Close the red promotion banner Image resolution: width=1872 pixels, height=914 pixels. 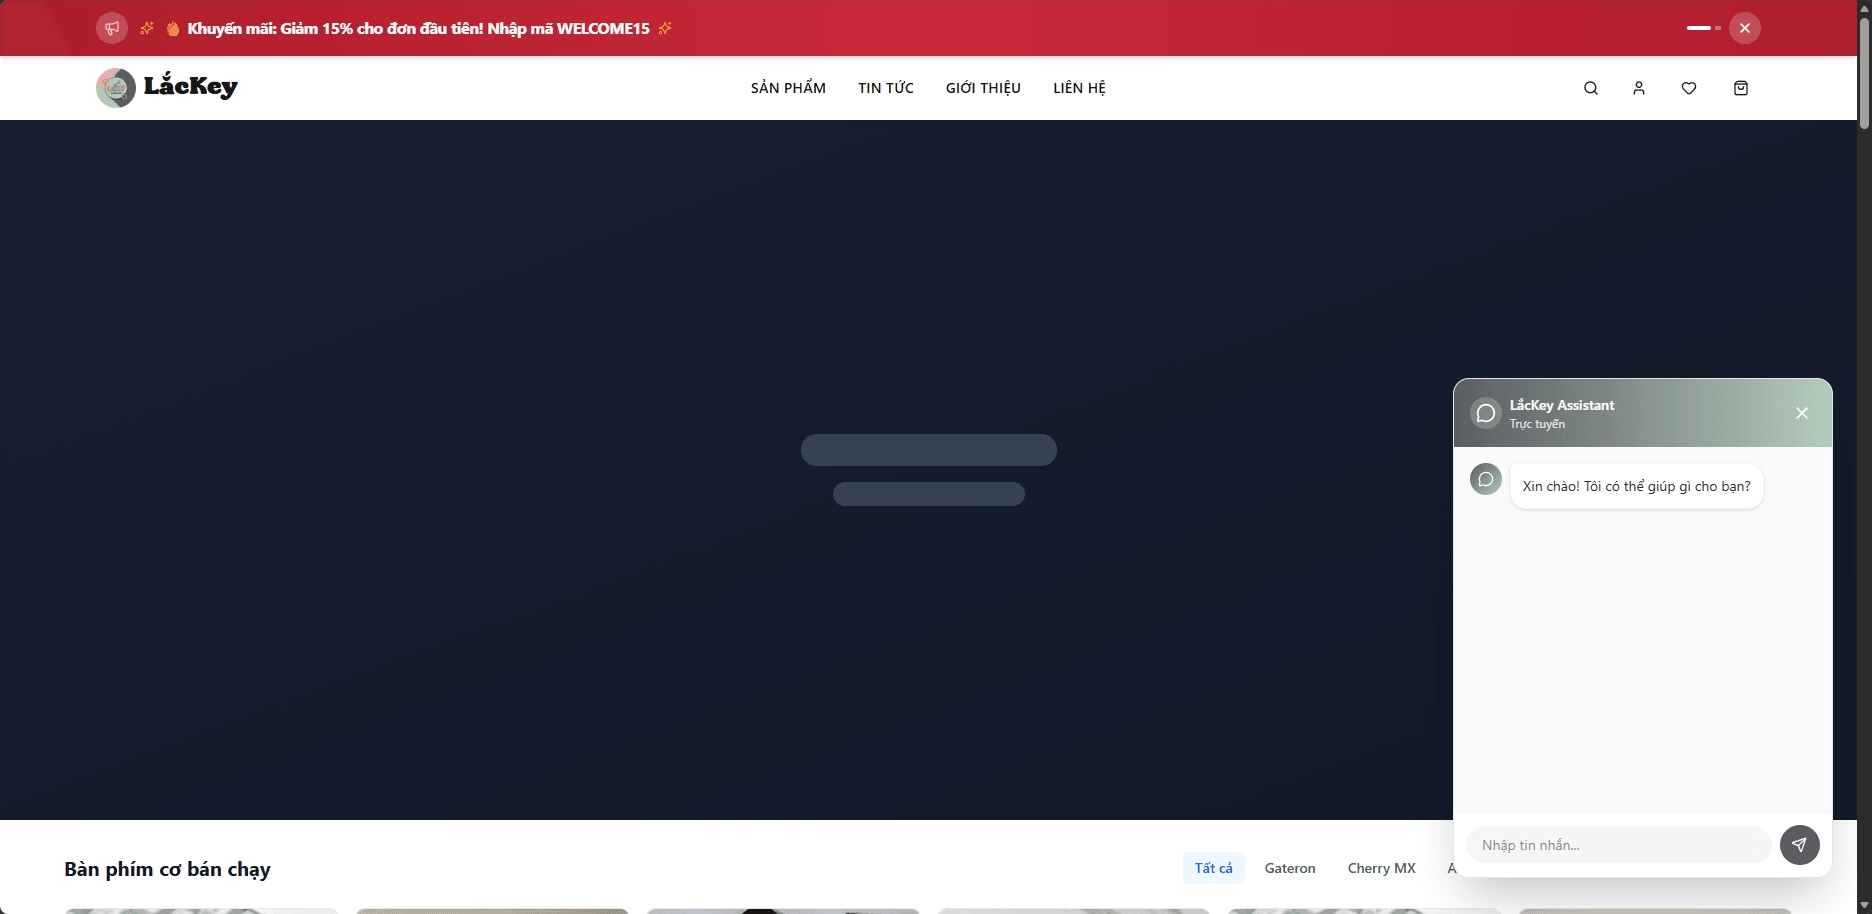pos(1745,28)
